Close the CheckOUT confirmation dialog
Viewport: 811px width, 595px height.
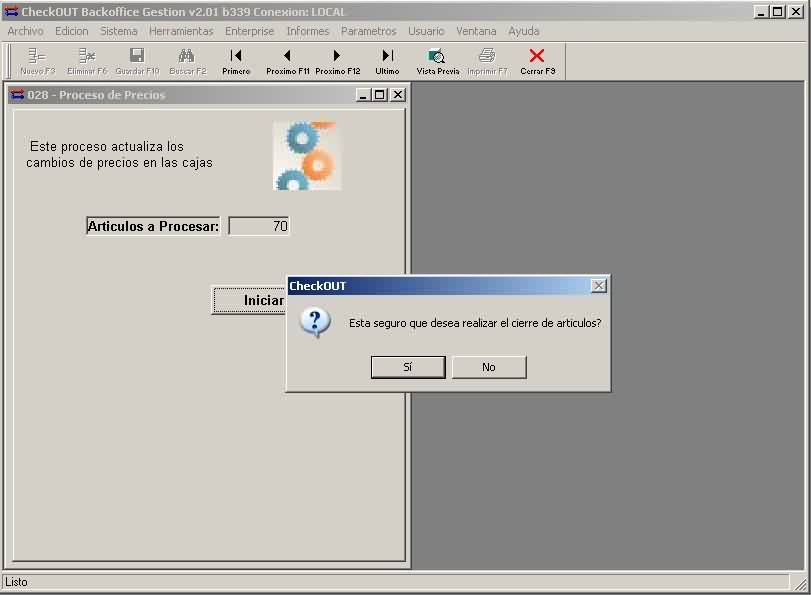[x=598, y=286]
